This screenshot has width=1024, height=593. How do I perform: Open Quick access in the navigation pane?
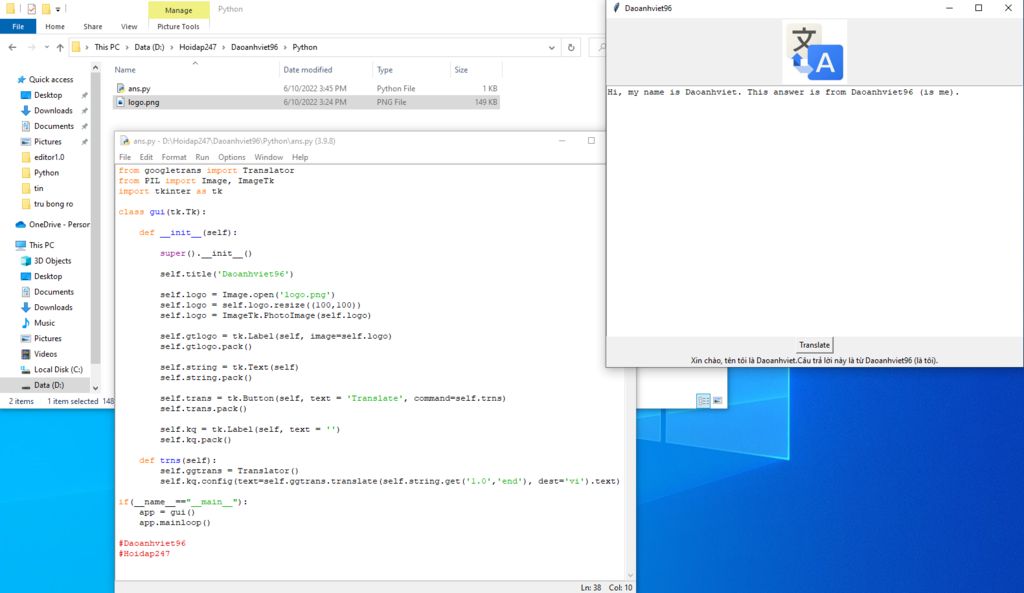51,79
